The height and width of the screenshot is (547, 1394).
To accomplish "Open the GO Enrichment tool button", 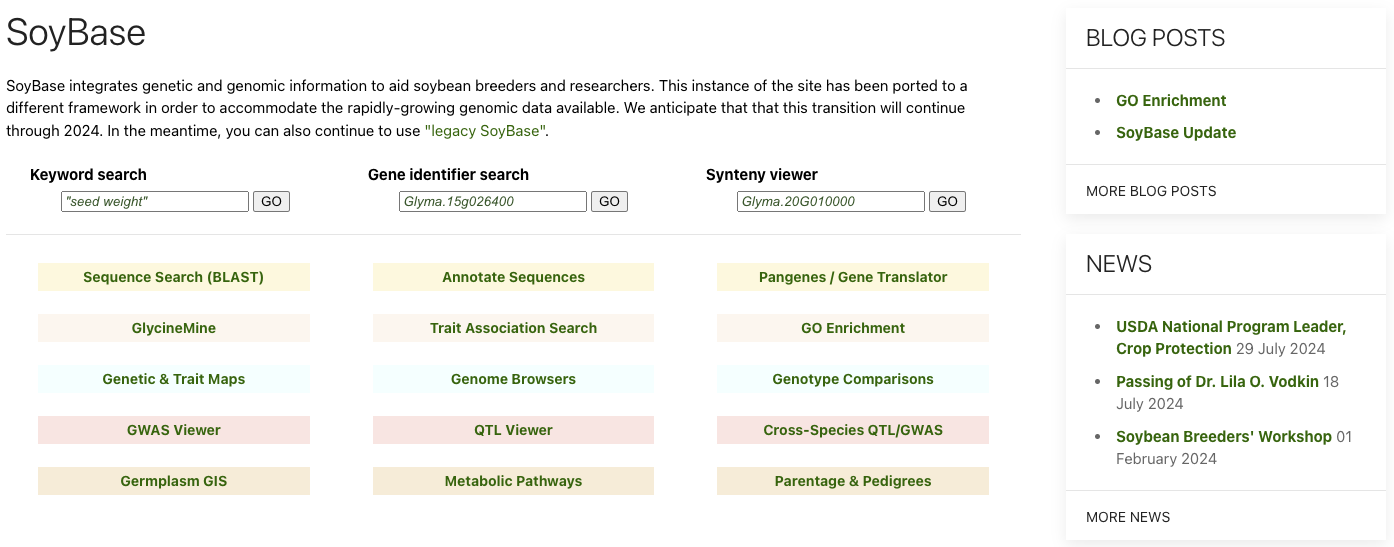I will point(853,328).
